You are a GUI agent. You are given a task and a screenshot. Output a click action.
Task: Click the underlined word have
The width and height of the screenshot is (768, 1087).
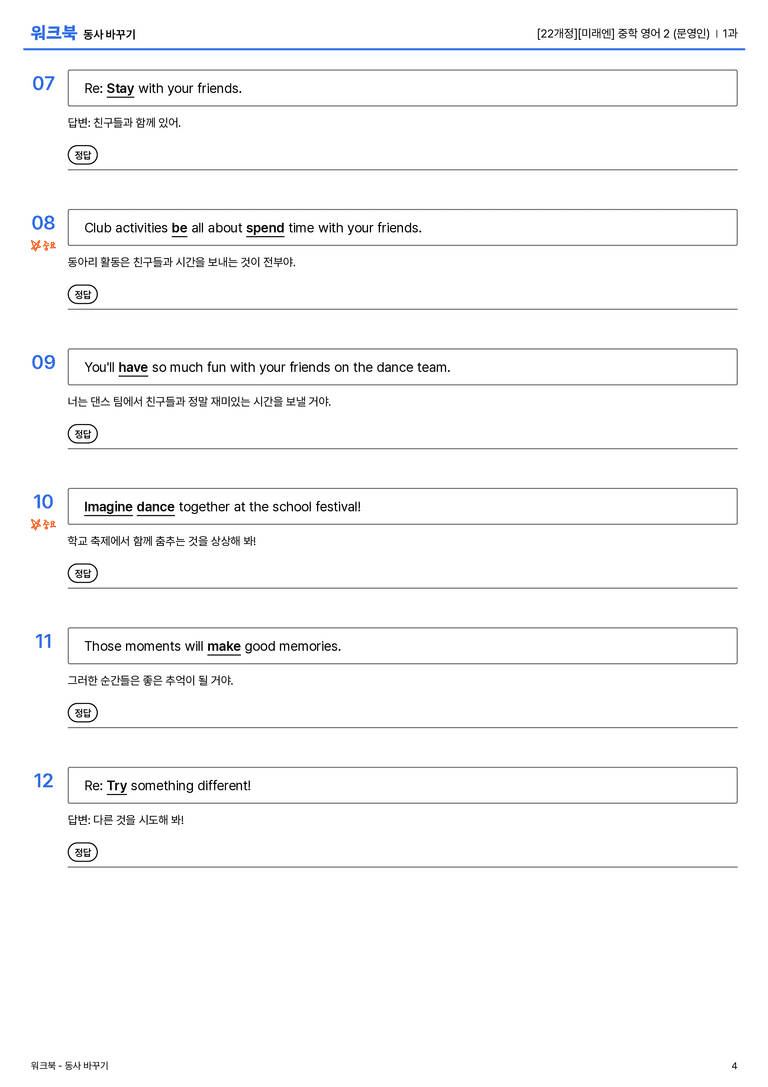[x=133, y=367]
